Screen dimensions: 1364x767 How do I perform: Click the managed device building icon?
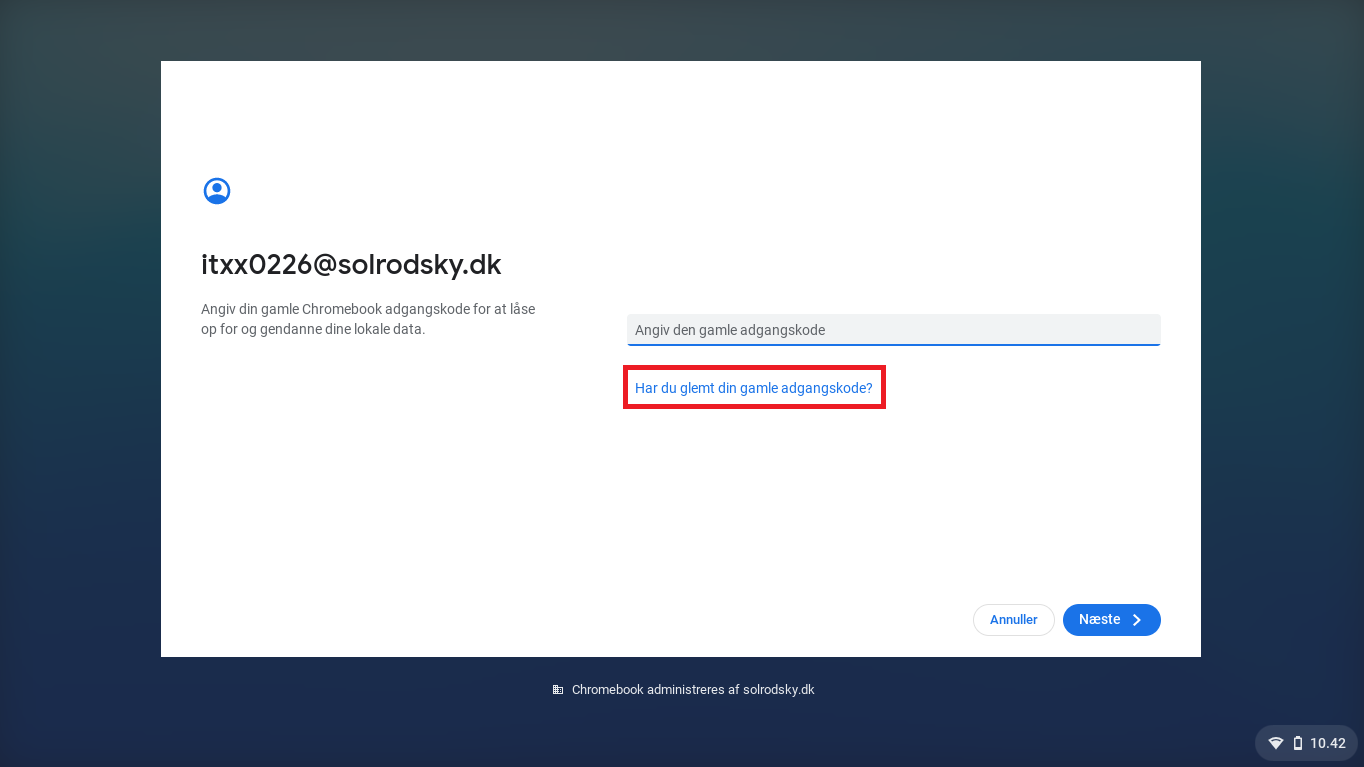(558, 690)
